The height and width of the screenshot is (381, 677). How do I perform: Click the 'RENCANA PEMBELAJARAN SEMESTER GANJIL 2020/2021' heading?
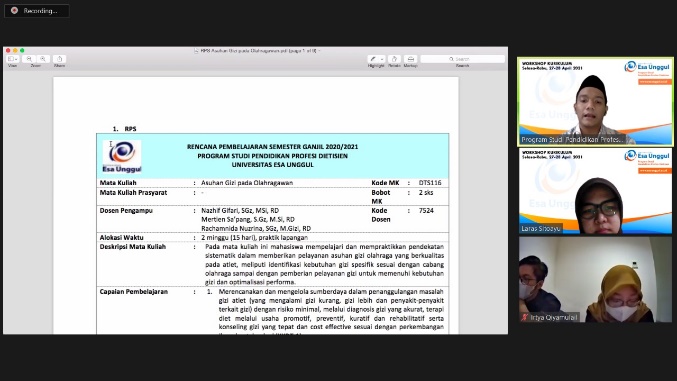point(272,147)
